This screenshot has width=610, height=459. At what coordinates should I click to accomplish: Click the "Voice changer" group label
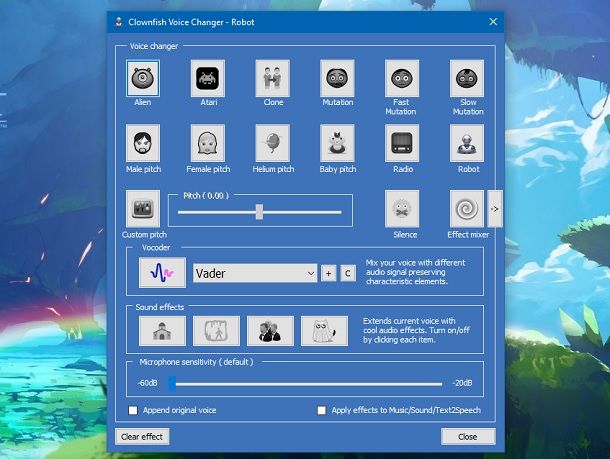[x=154, y=46]
